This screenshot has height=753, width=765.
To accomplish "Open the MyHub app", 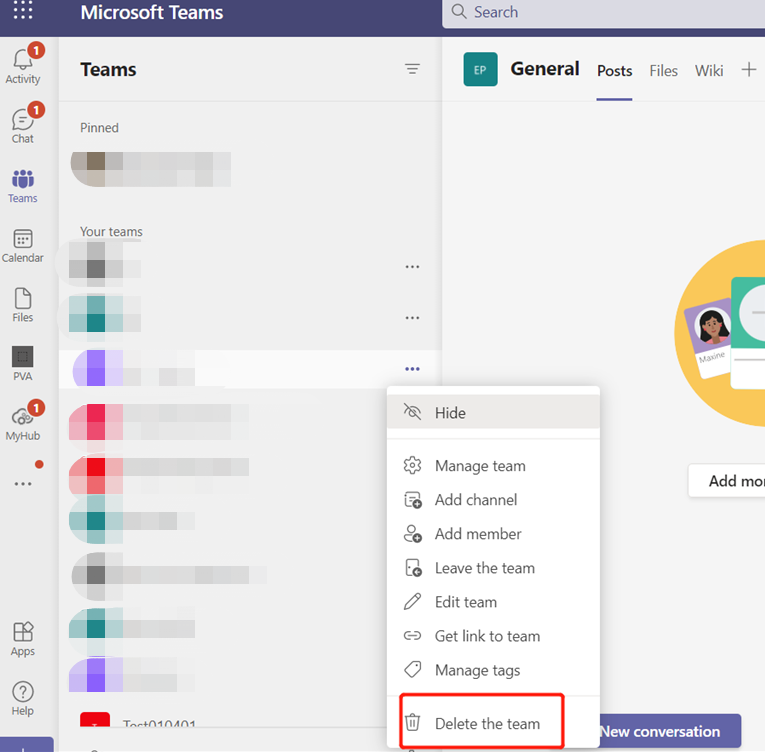I will click(22, 424).
